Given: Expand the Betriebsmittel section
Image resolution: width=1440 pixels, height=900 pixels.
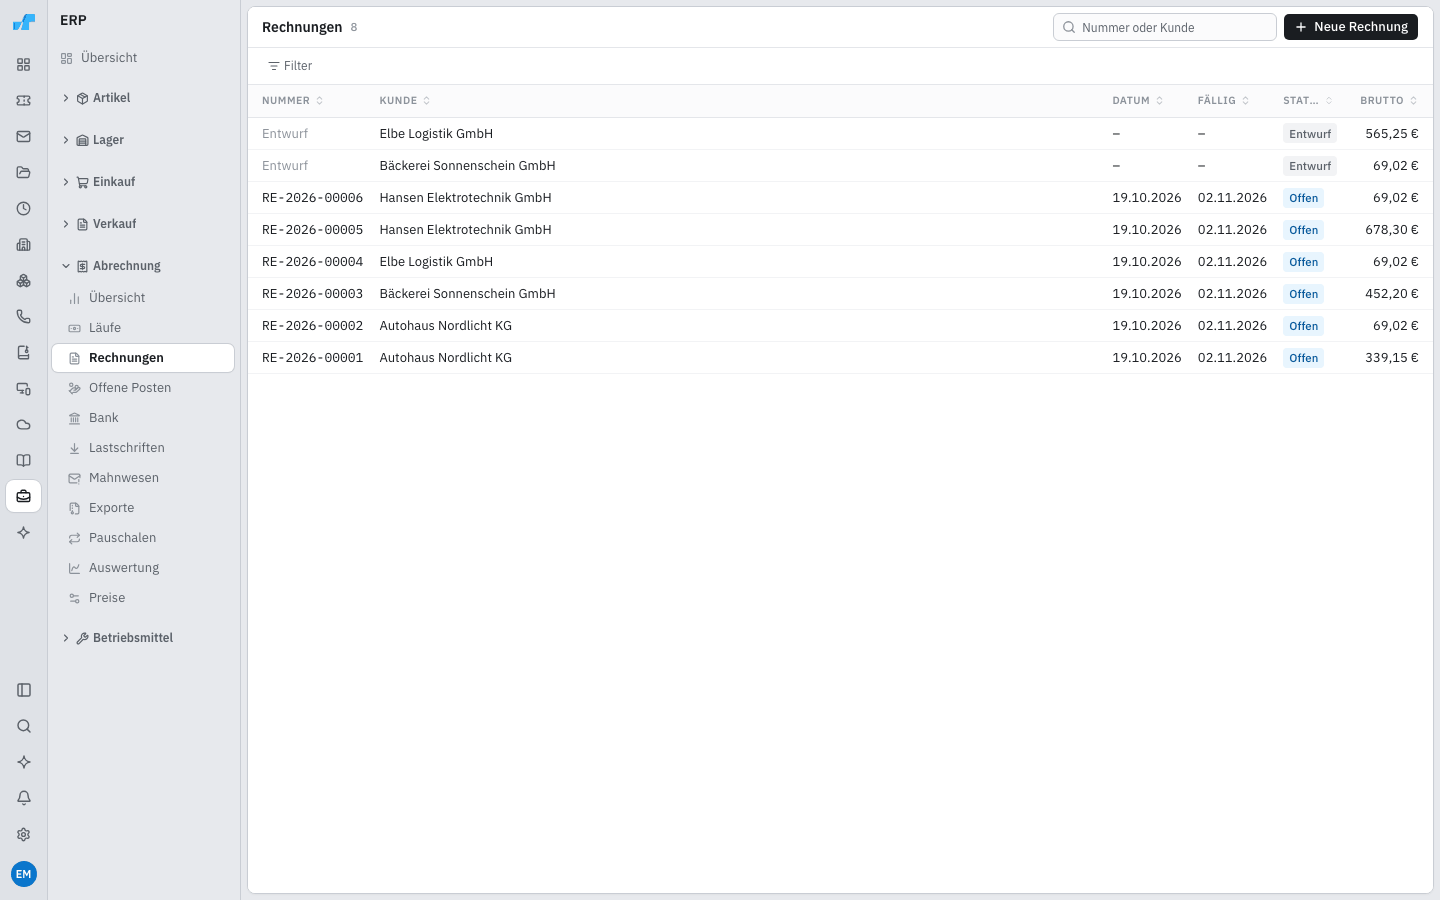Looking at the screenshot, I should click(x=143, y=638).
